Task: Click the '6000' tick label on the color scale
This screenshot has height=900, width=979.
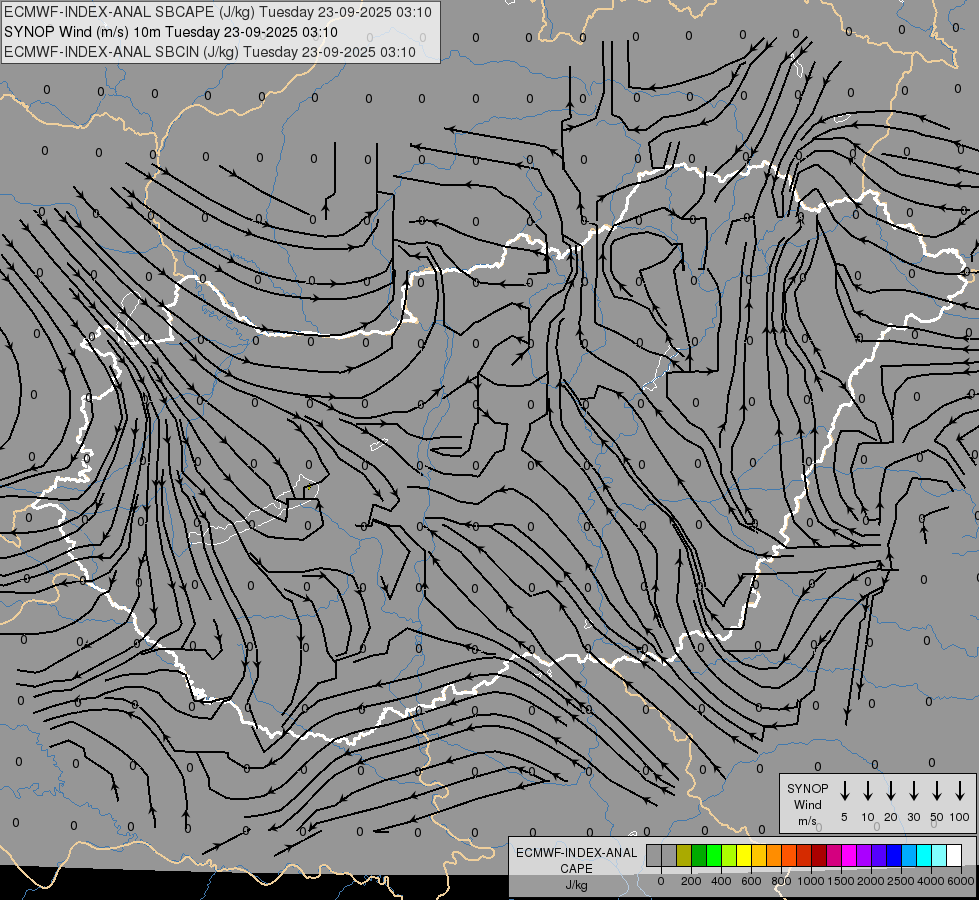Action: (x=961, y=881)
